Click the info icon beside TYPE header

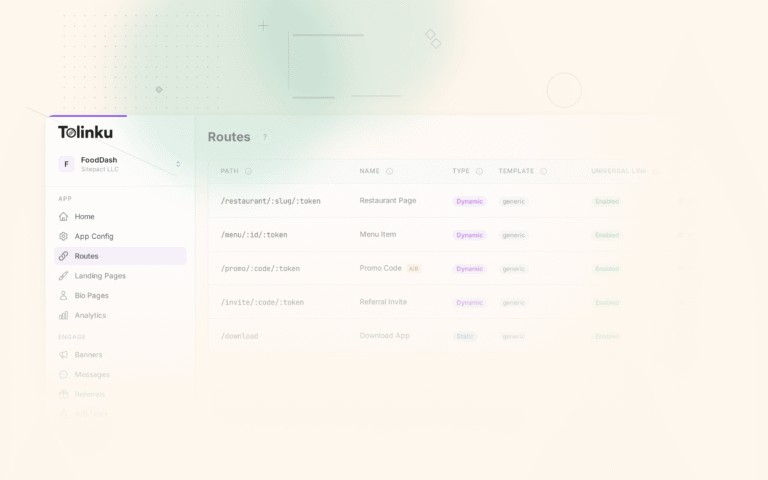point(479,171)
